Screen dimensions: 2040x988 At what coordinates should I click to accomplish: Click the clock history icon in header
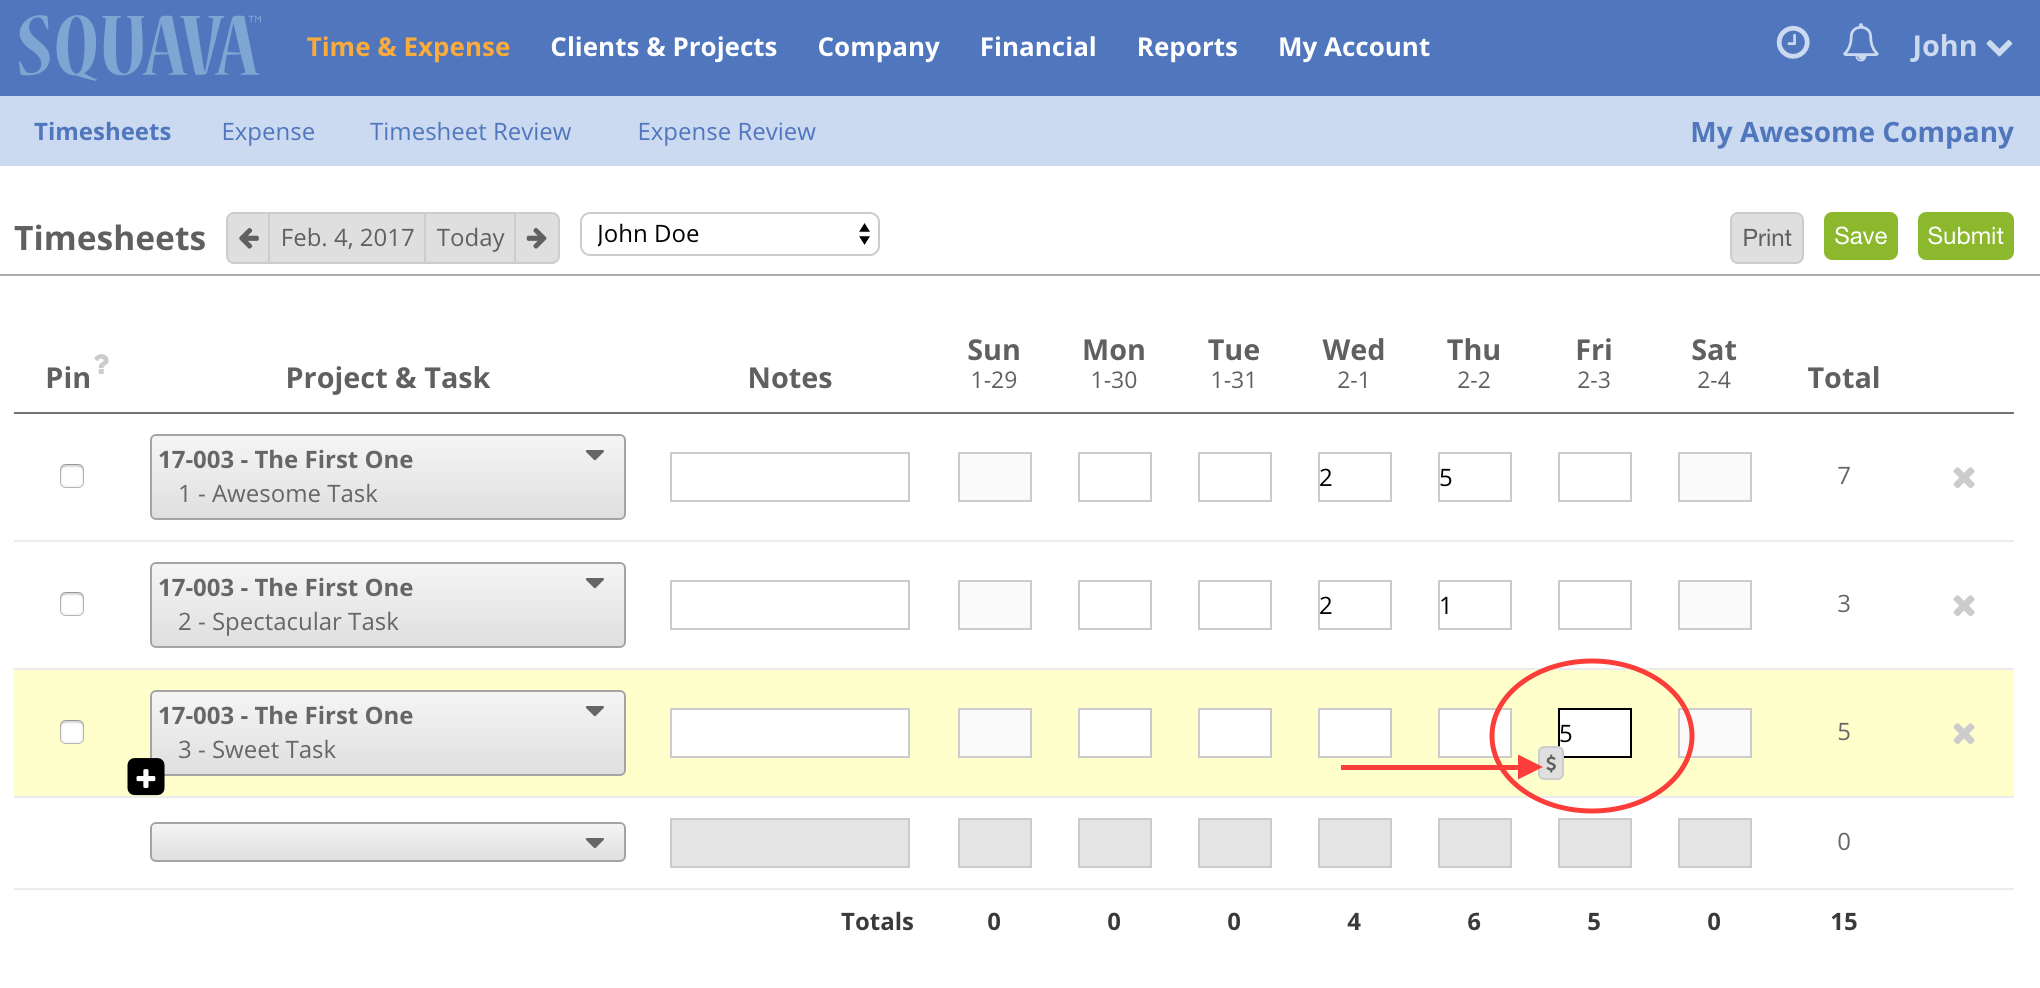pyautogui.click(x=1792, y=44)
